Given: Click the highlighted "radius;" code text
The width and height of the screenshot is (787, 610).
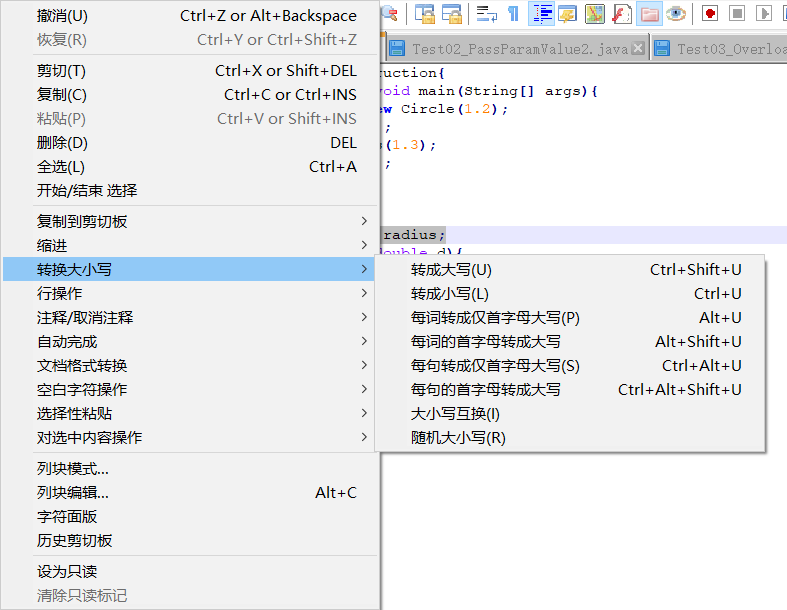Looking at the screenshot, I should coord(414,234).
